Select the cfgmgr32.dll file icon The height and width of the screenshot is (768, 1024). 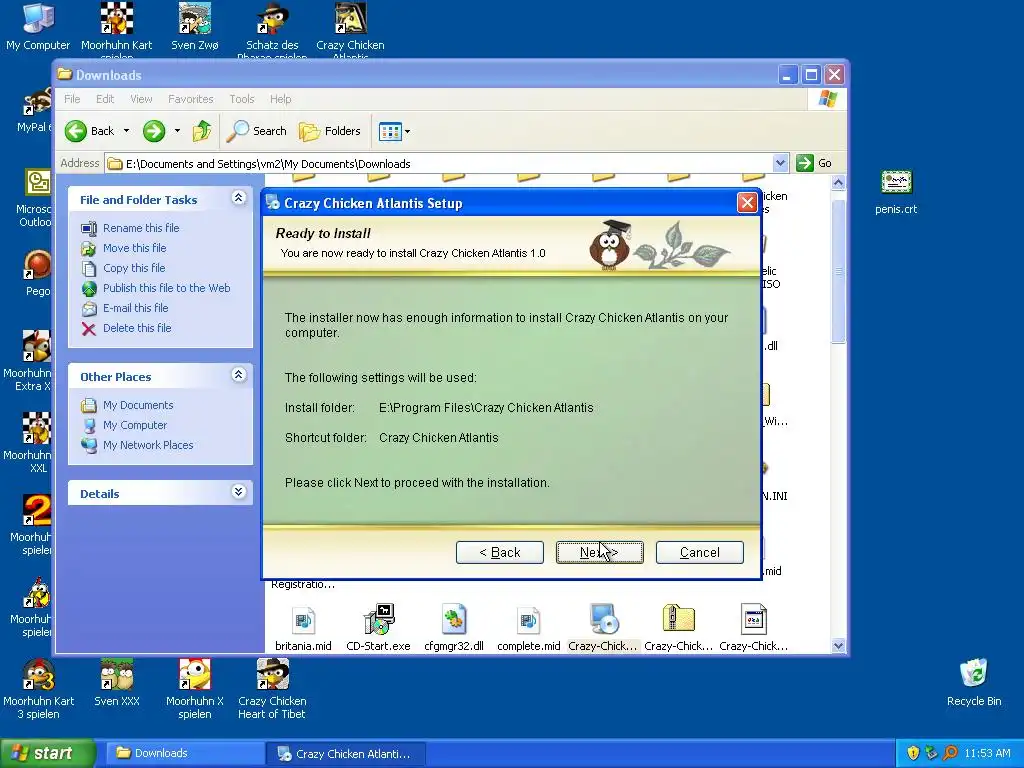(x=454, y=620)
